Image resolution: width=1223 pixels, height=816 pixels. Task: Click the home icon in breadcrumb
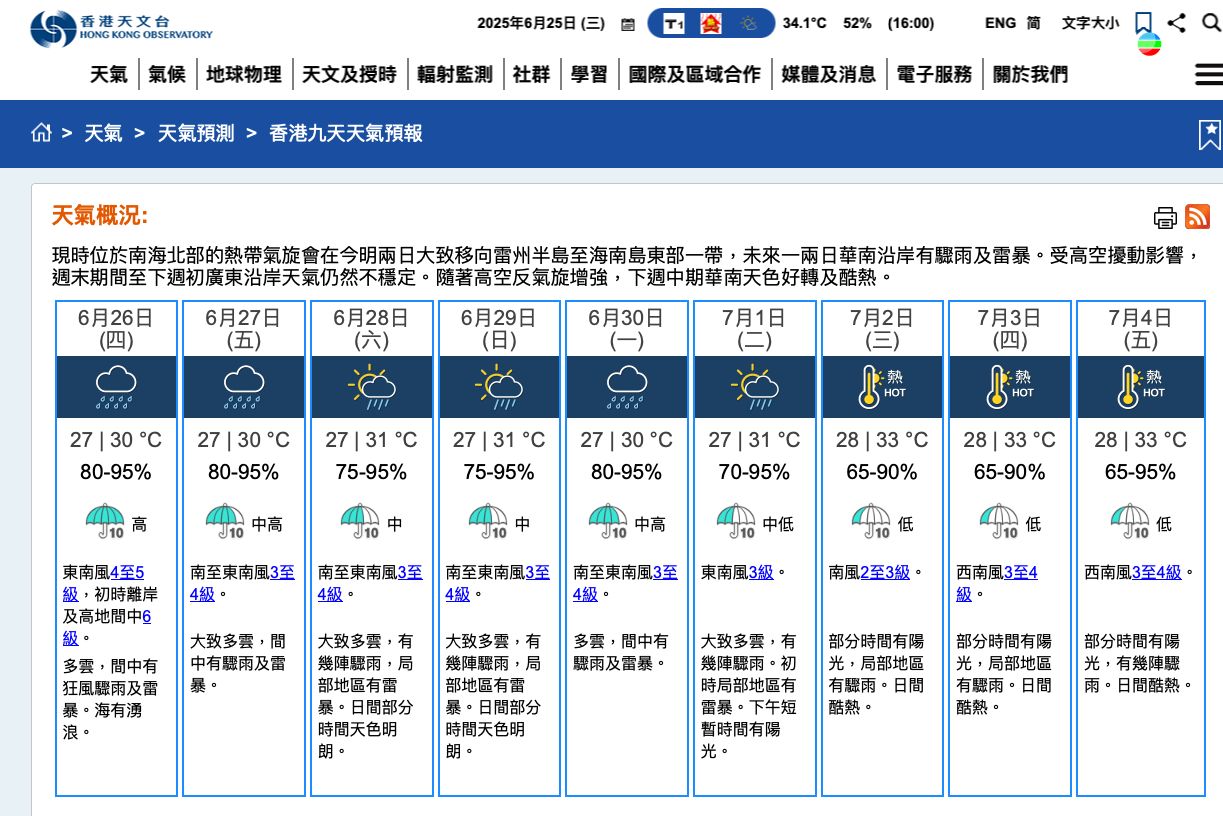coord(41,133)
